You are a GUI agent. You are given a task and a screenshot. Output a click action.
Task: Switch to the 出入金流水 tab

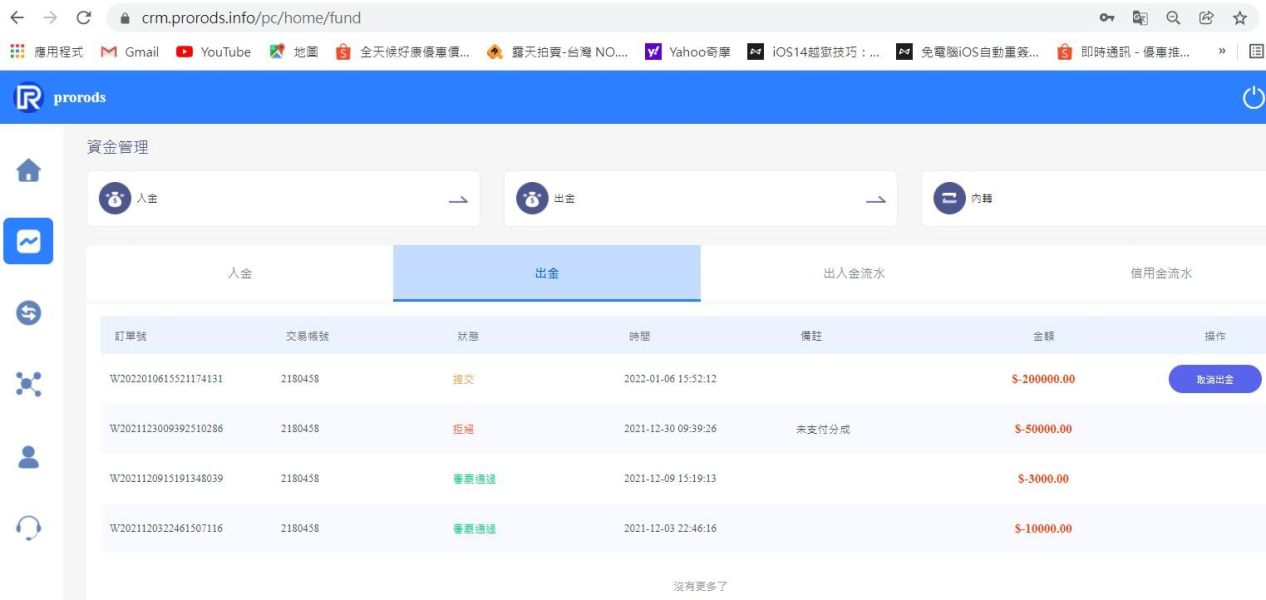pyautogui.click(x=854, y=273)
